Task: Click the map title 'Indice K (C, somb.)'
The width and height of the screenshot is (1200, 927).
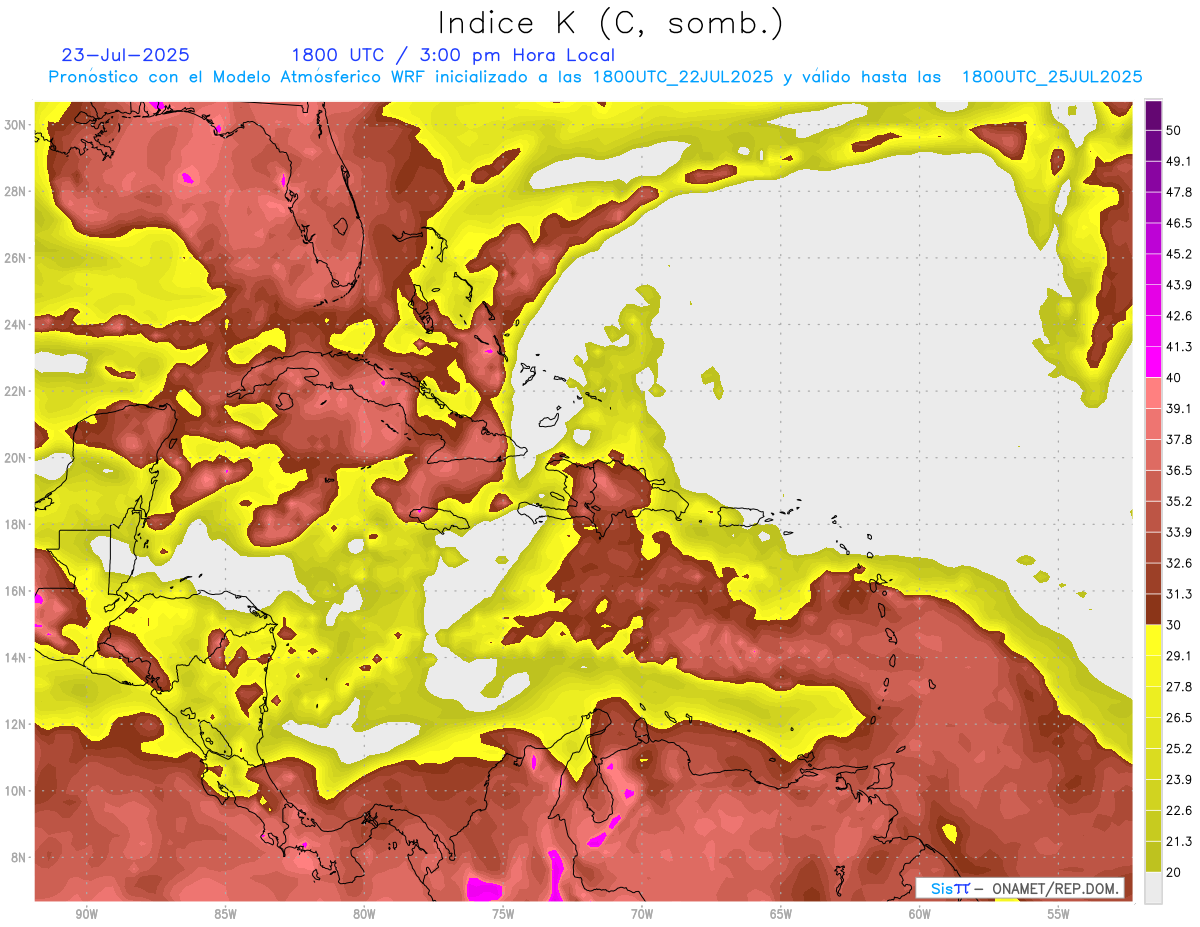Action: 610,23
